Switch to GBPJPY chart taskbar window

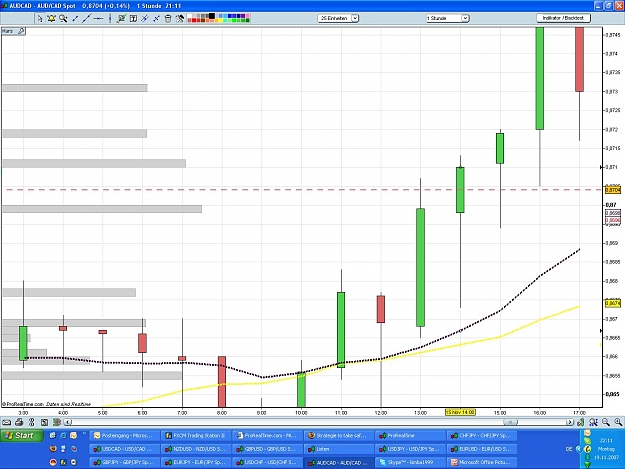(125, 463)
